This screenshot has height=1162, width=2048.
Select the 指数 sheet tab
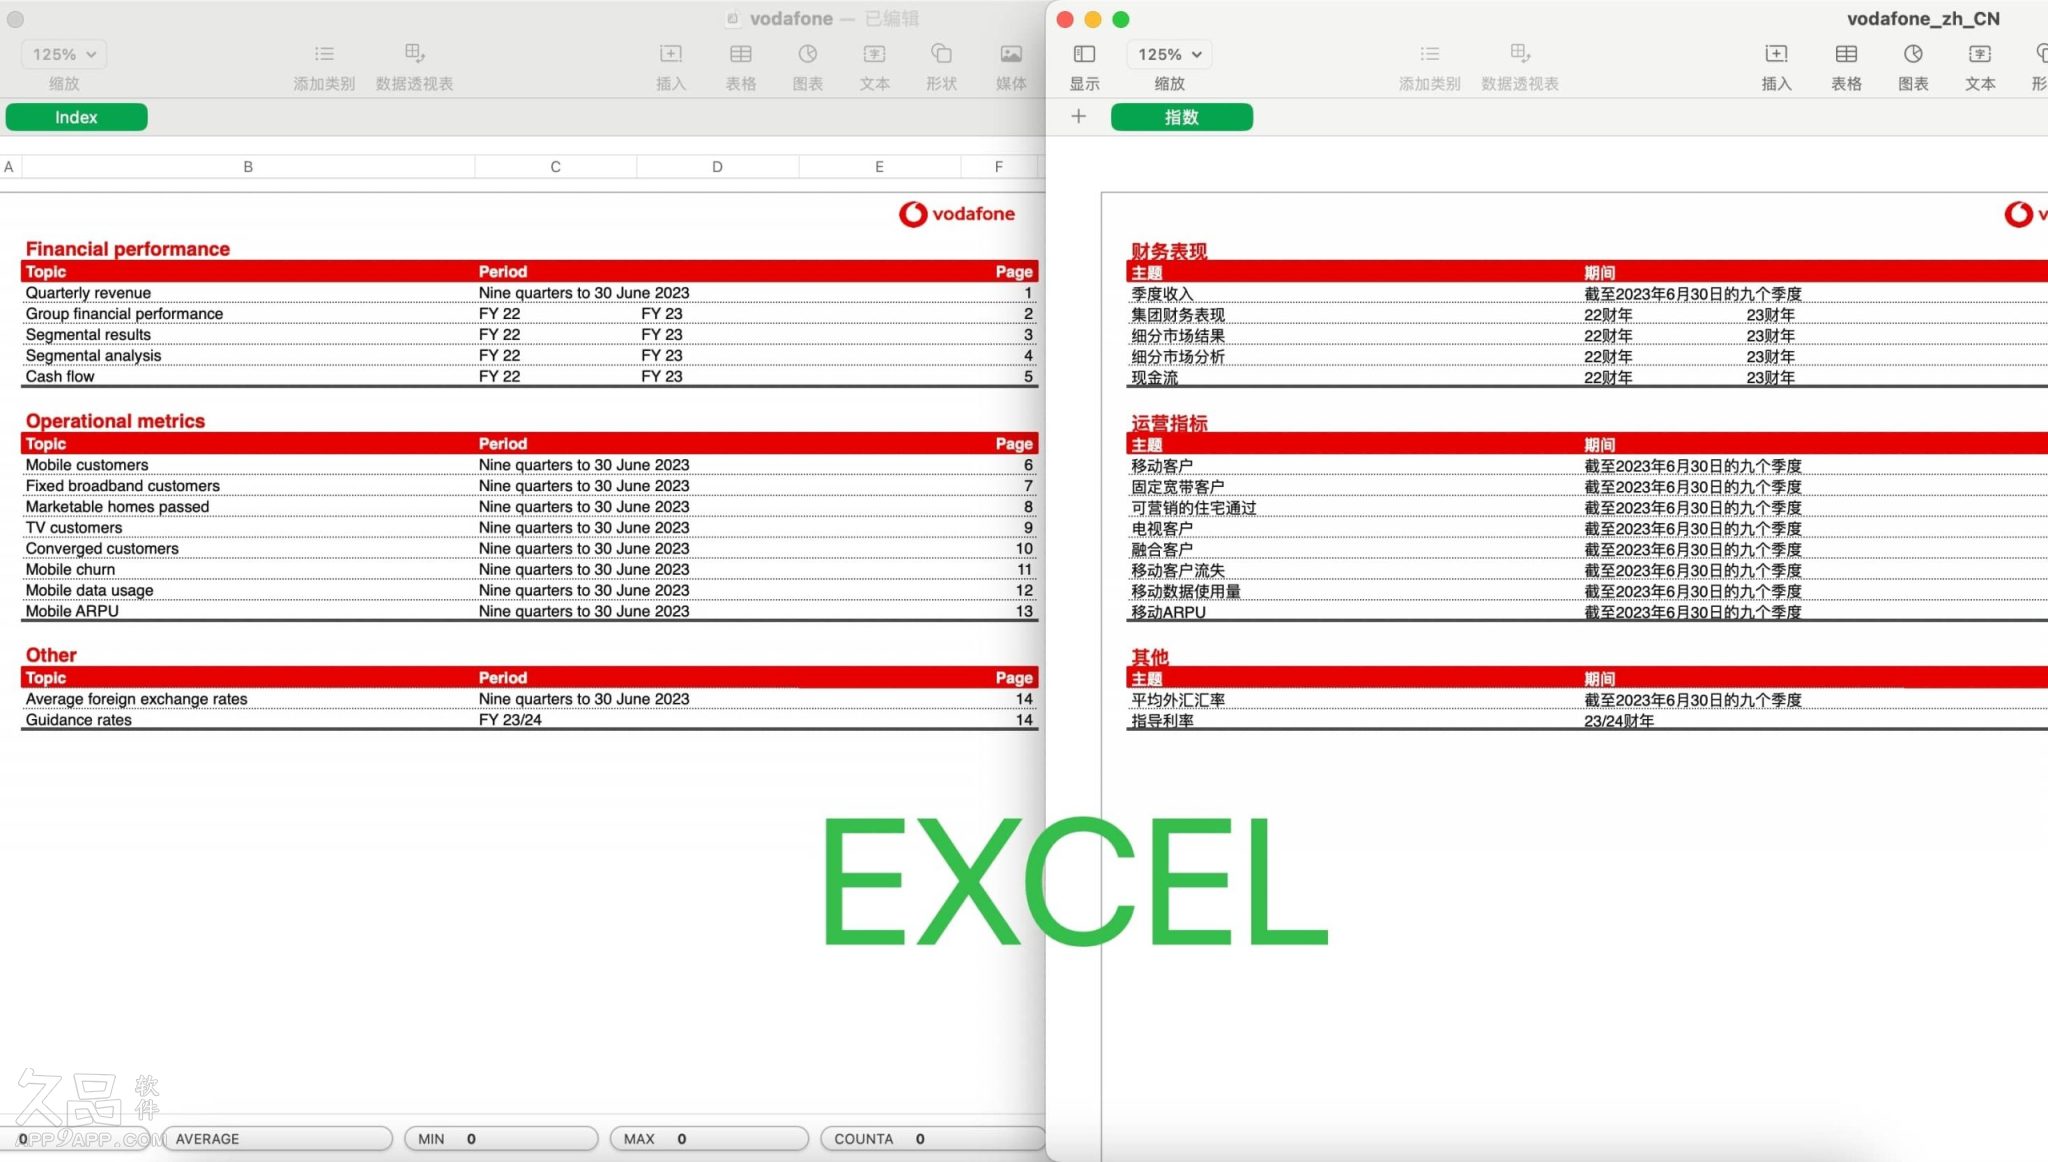tap(1181, 117)
